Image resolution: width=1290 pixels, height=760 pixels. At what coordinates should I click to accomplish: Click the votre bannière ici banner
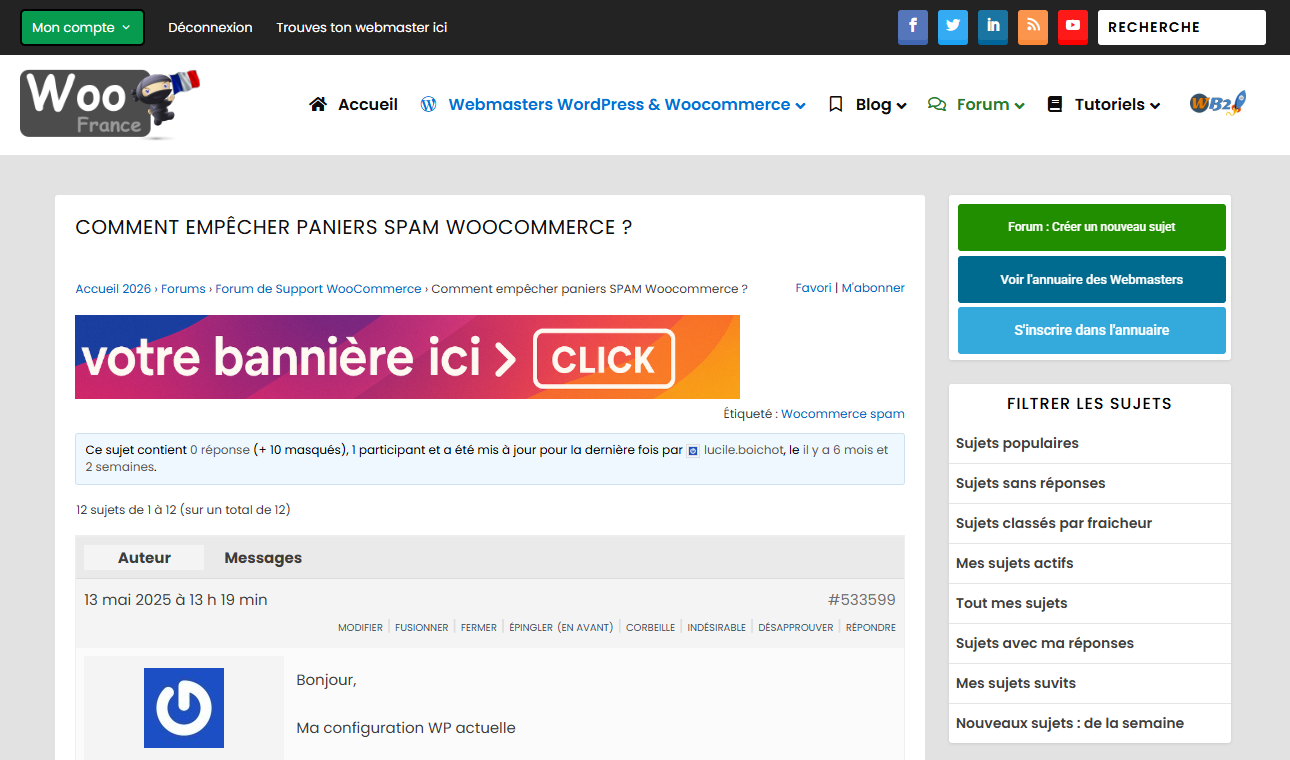point(407,357)
